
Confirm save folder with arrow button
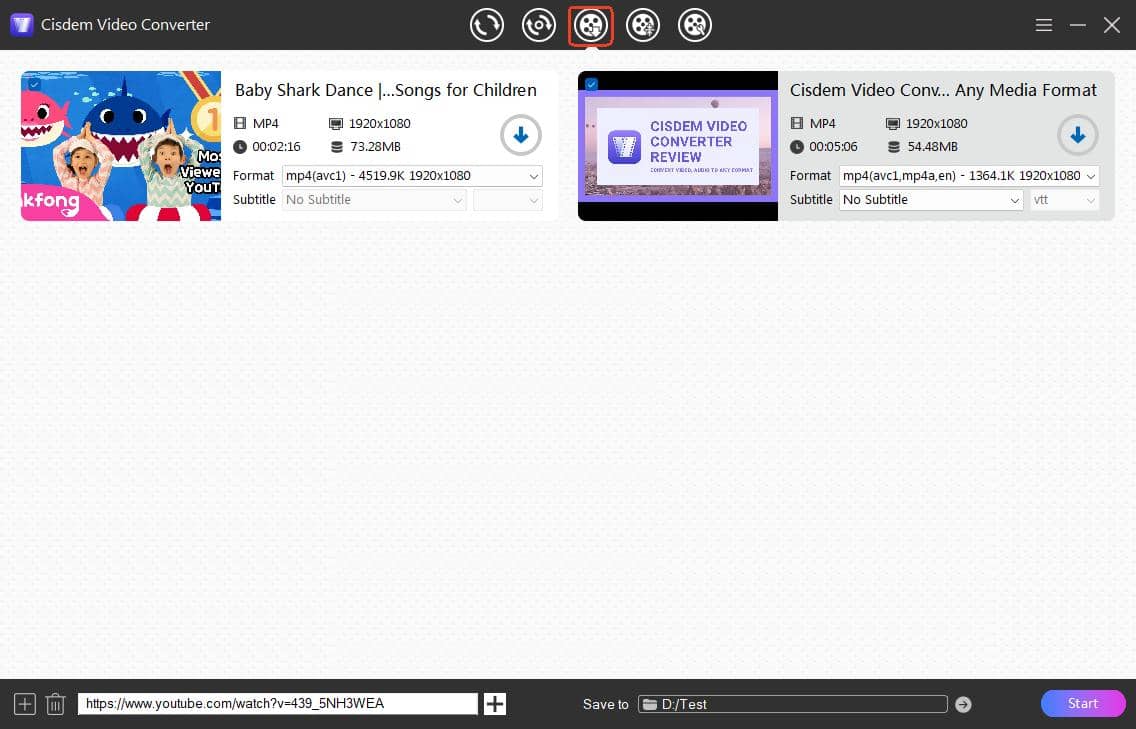point(962,704)
